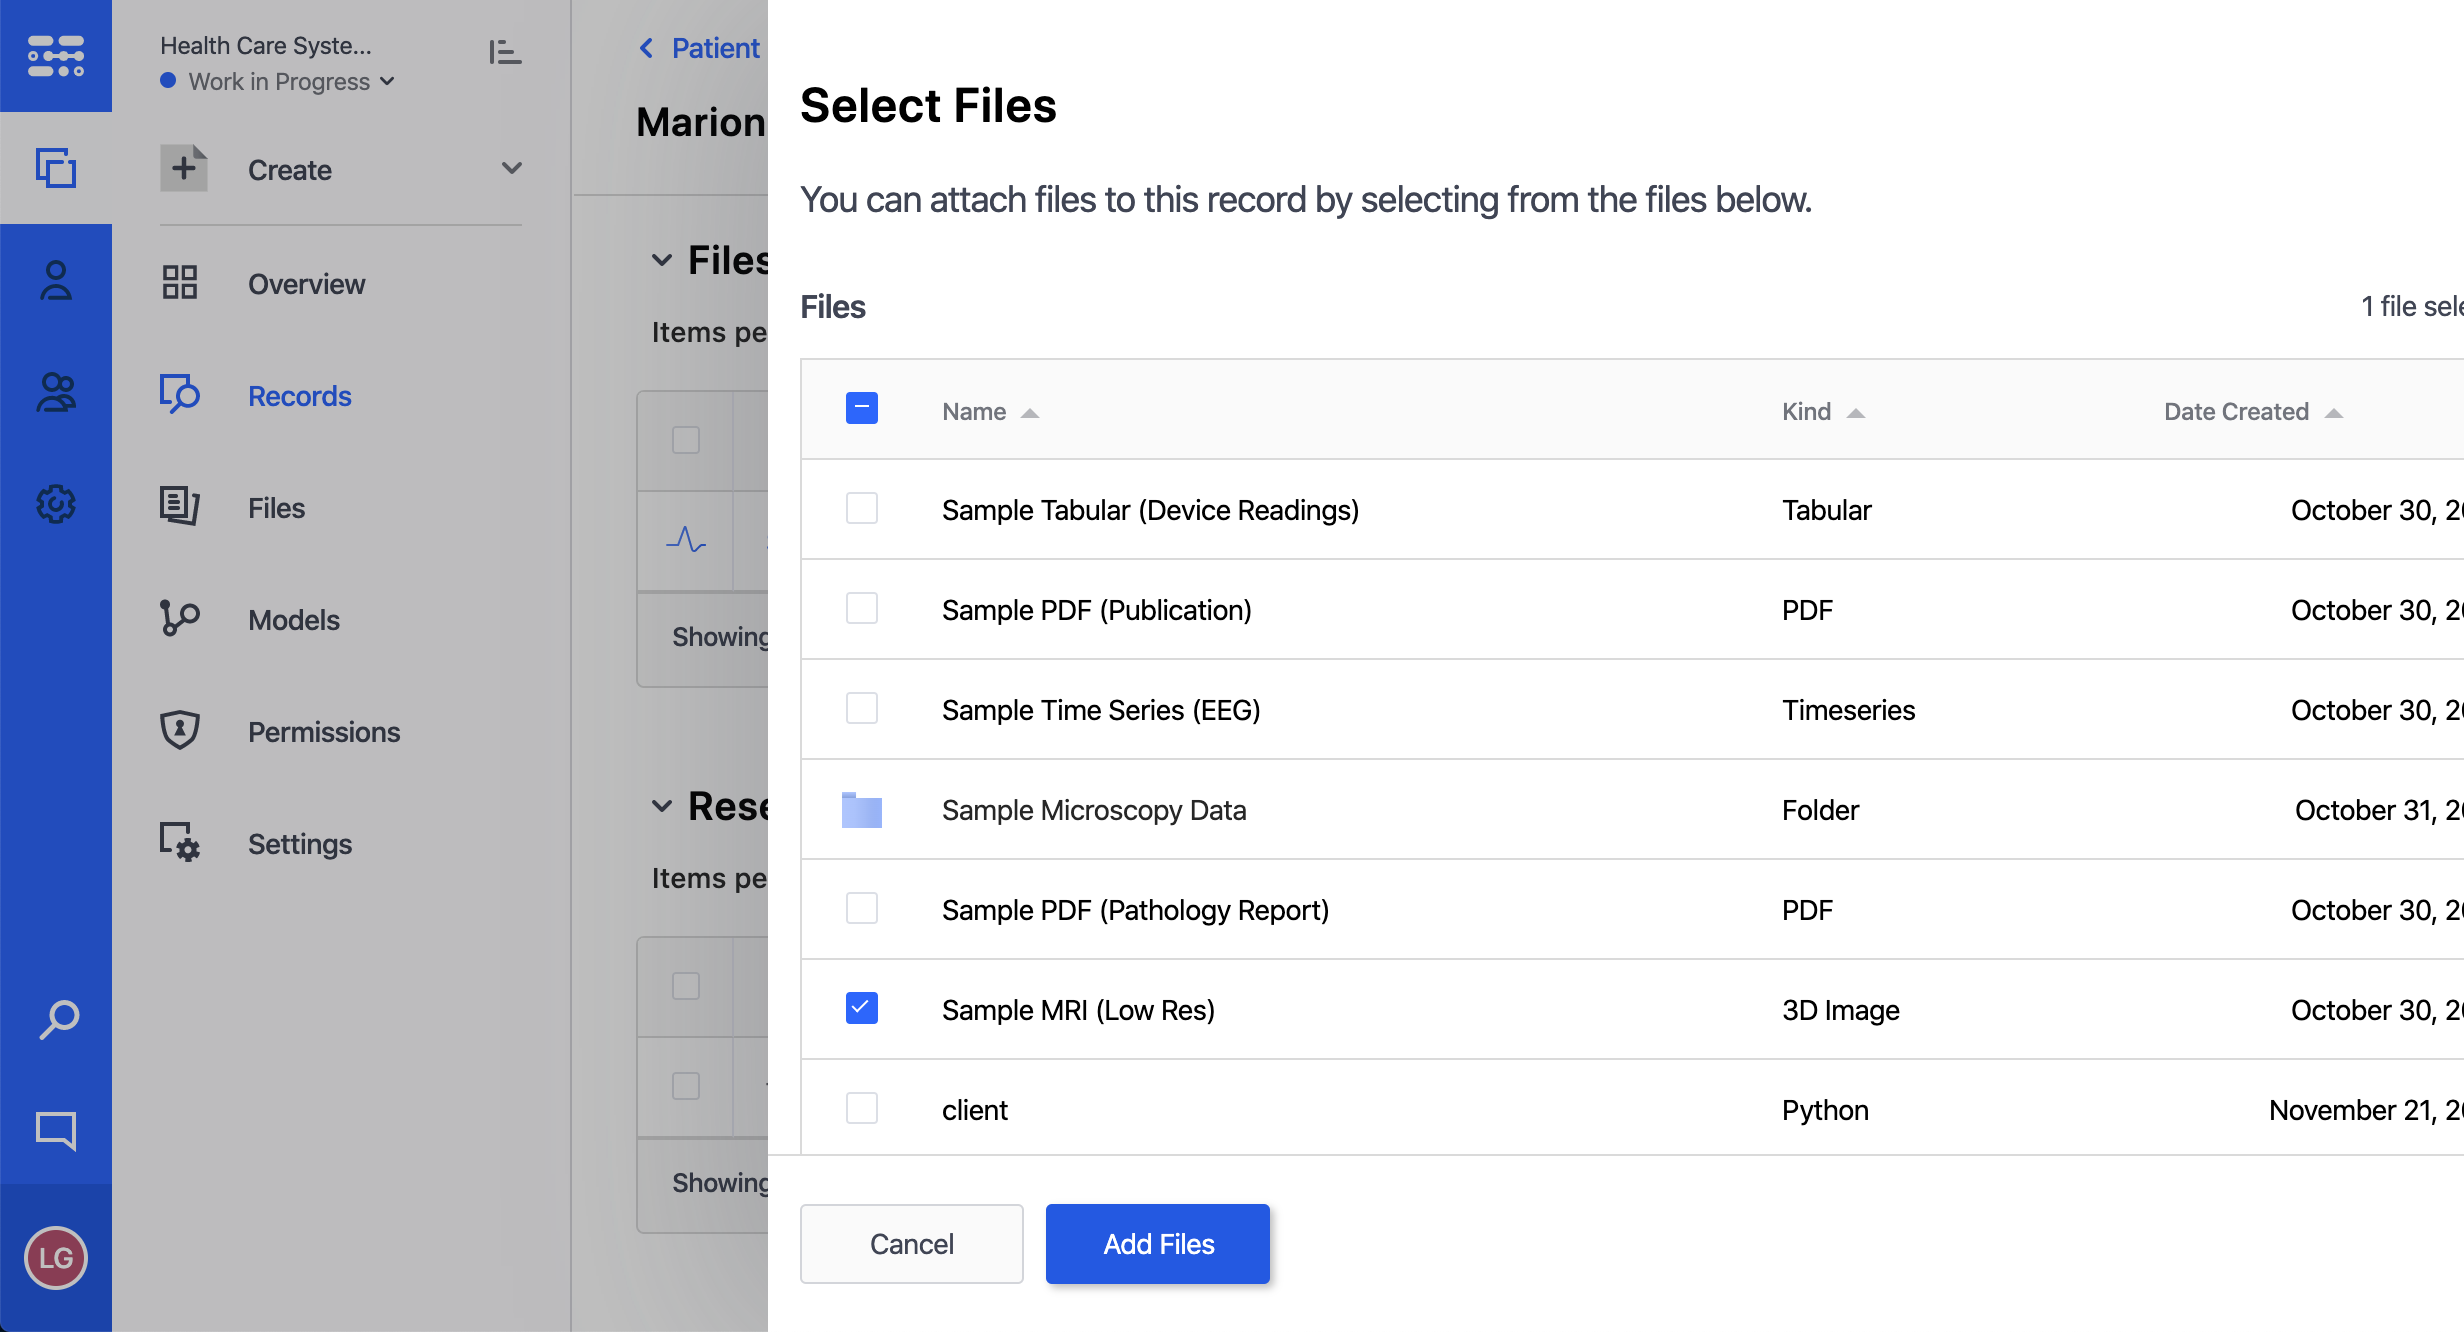Collapse the sidebar menu icon
Viewport: 2464px width, 1332px height.
pos(505,52)
